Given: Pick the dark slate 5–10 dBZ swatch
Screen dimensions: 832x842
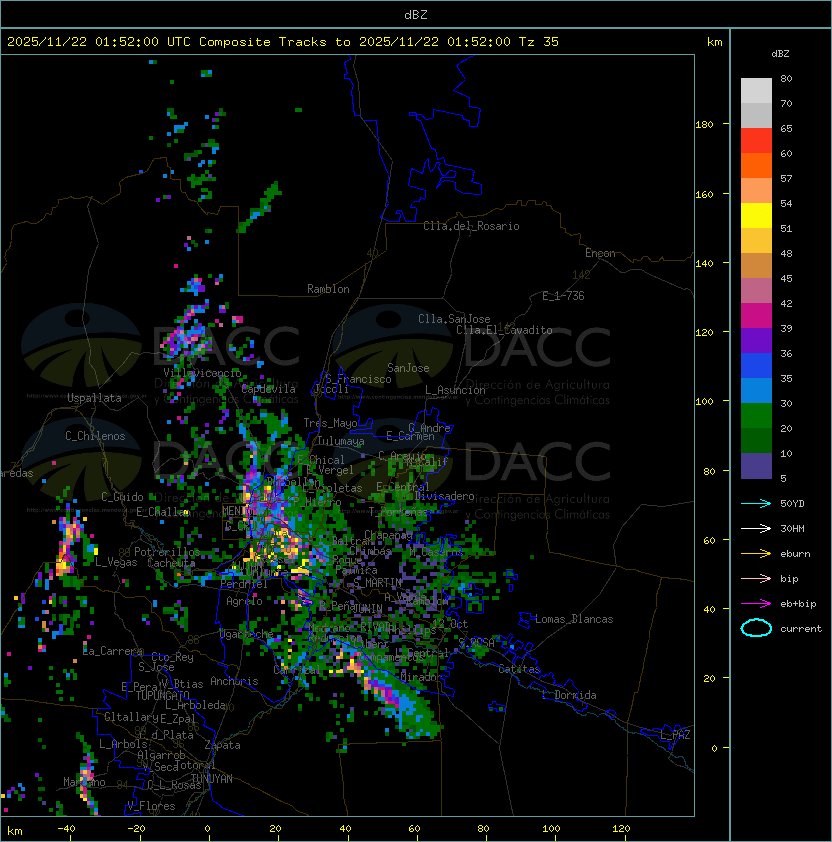Looking at the screenshot, I should pyautogui.click(x=756, y=466).
